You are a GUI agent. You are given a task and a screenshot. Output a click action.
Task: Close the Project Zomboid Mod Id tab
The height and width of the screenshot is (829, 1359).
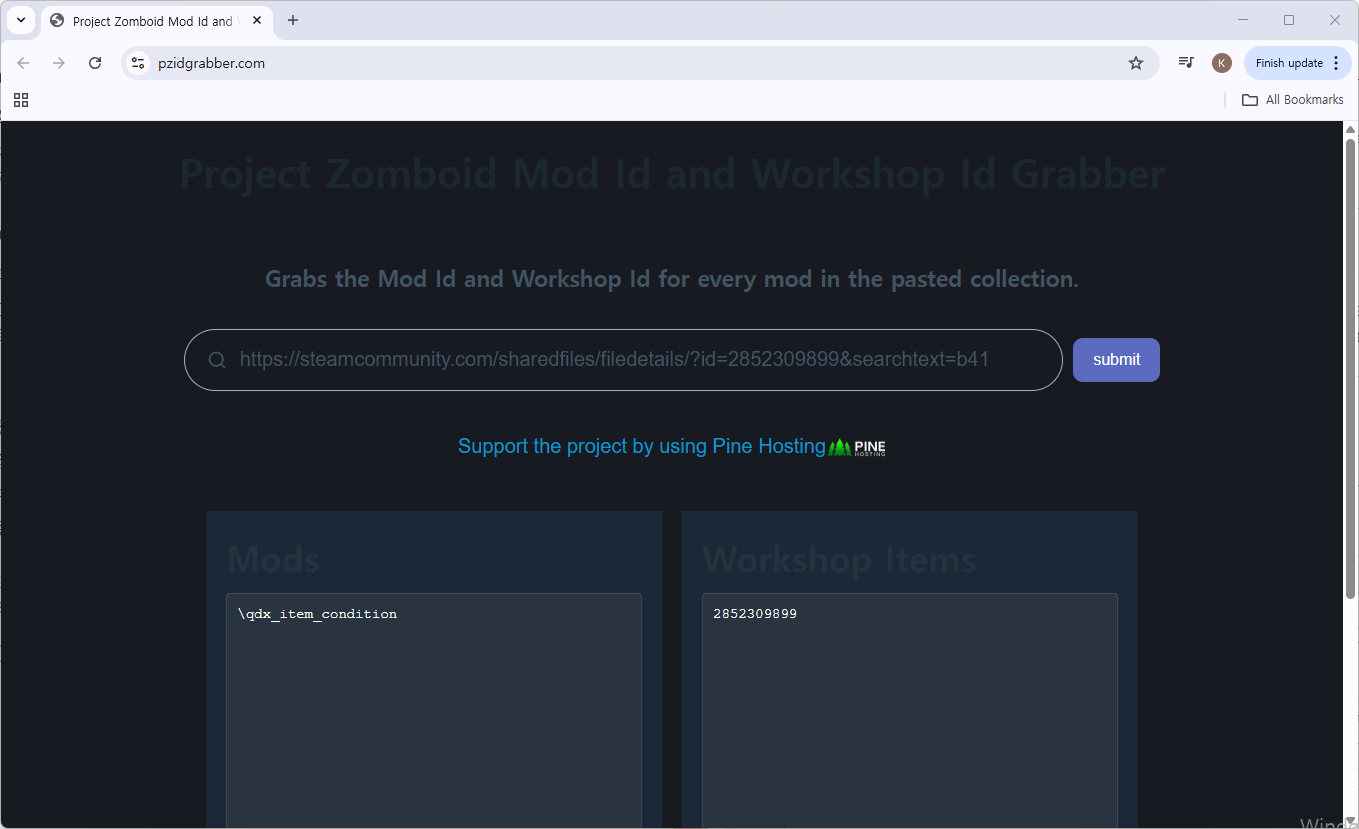point(257,20)
